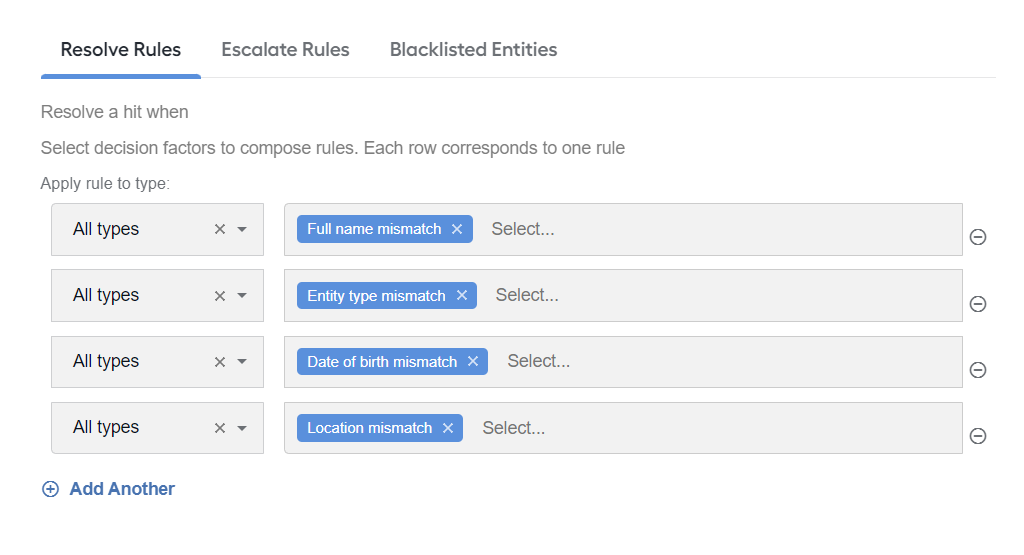This screenshot has width=1024, height=555.
Task: Open the Blacklisted Entities tab
Action: 473,50
